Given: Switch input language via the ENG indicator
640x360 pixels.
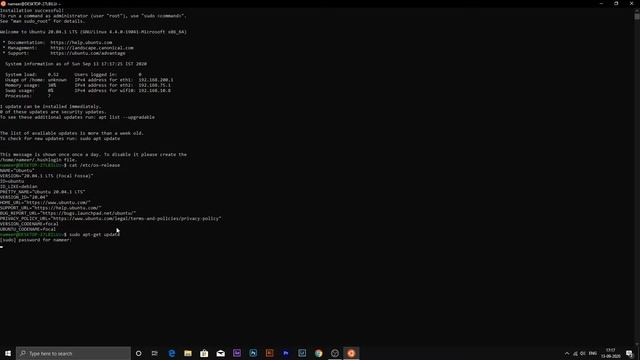Looking at the screenshot, I should pos(593,353).
